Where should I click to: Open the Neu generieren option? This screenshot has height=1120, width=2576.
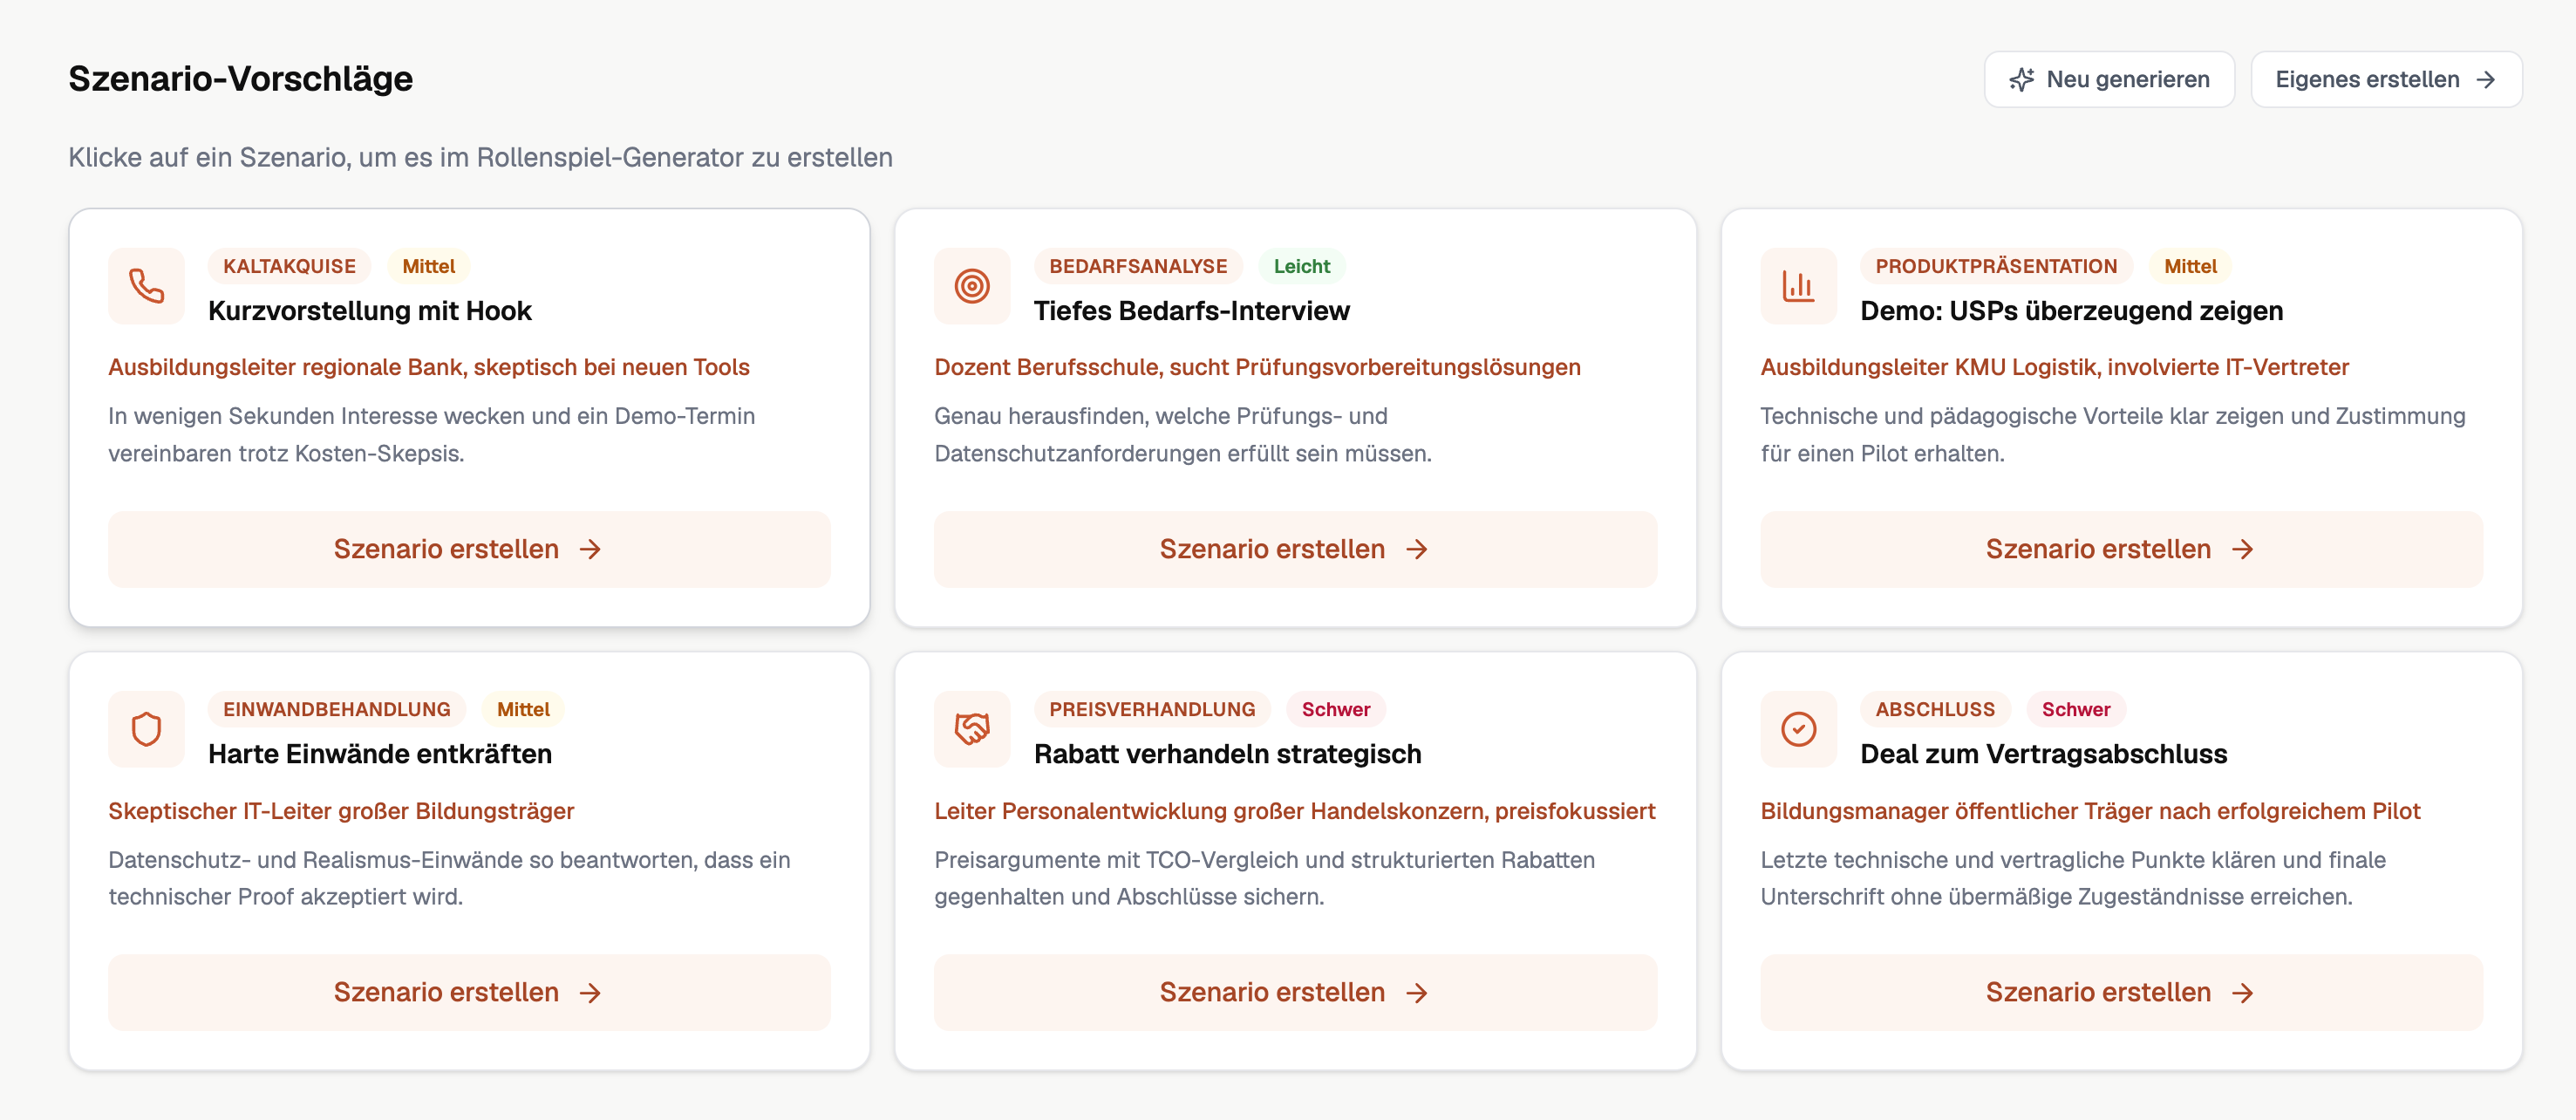(2108, 79)
